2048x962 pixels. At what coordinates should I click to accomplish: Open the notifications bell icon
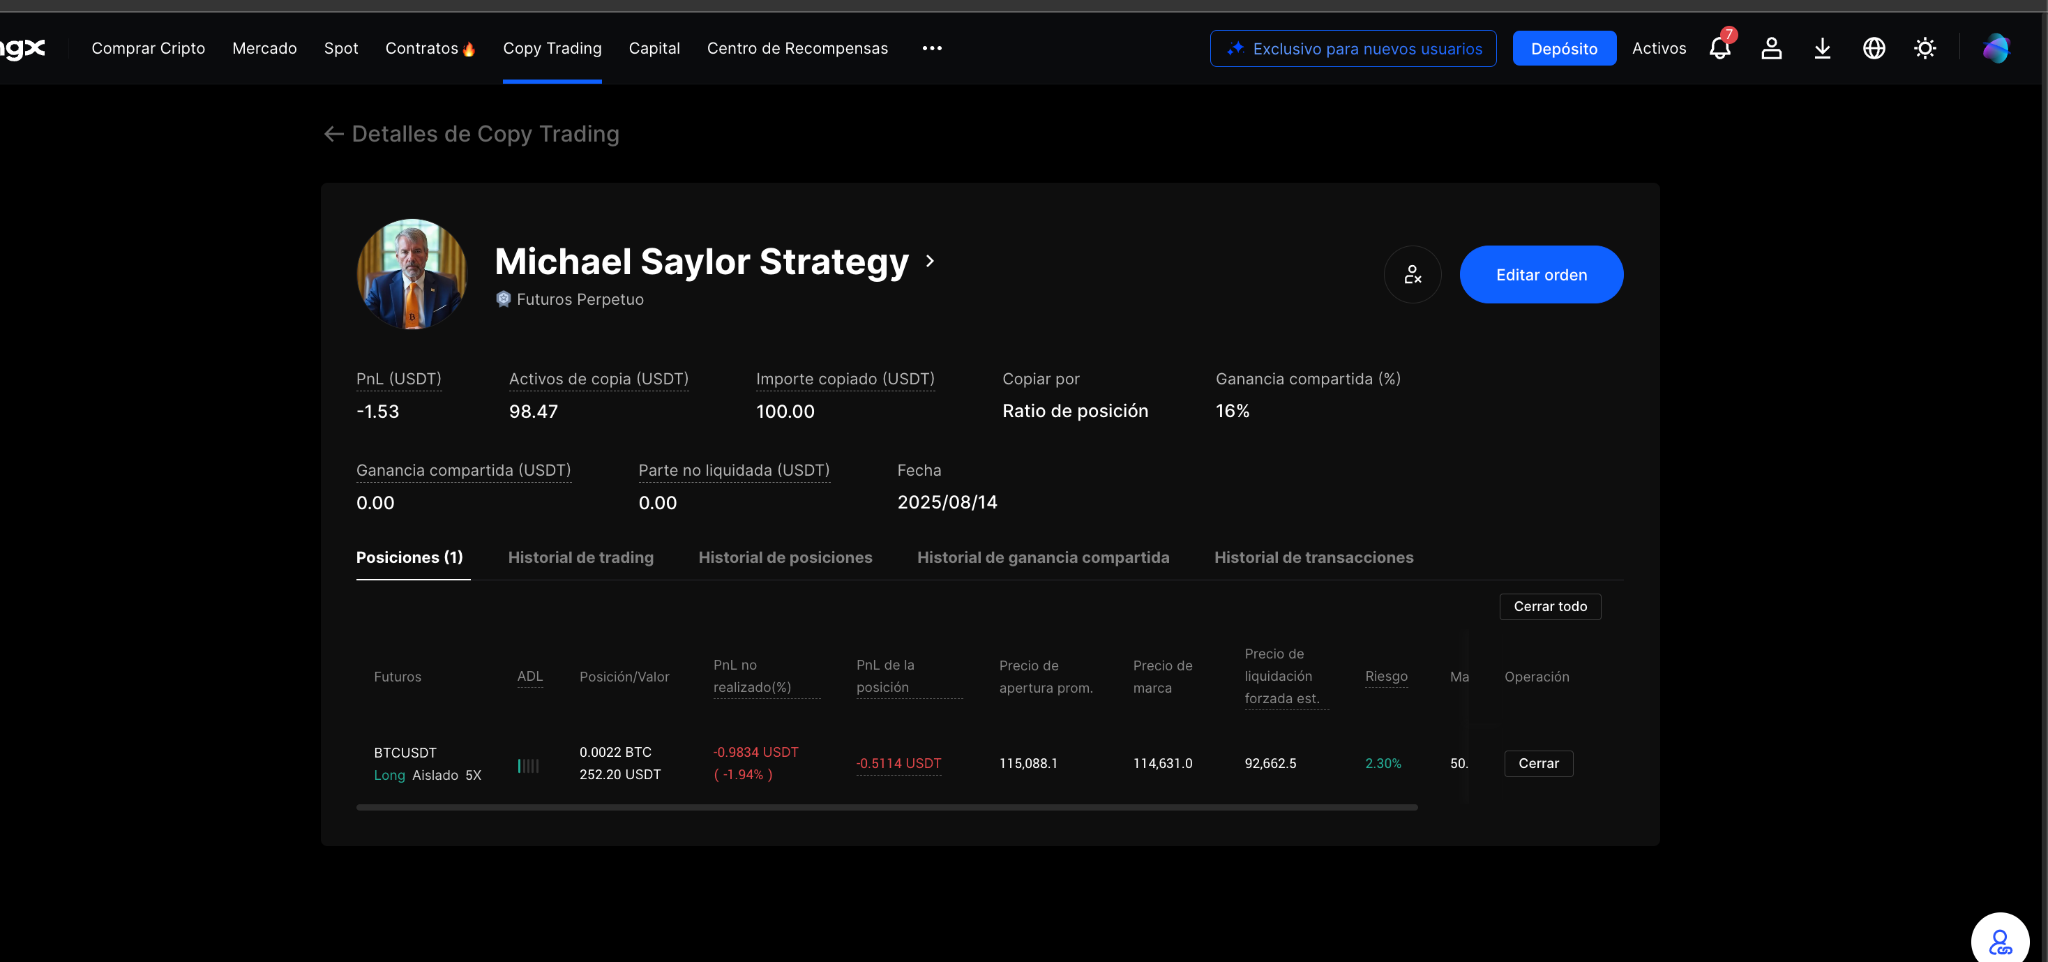[x=1719, y=48]
